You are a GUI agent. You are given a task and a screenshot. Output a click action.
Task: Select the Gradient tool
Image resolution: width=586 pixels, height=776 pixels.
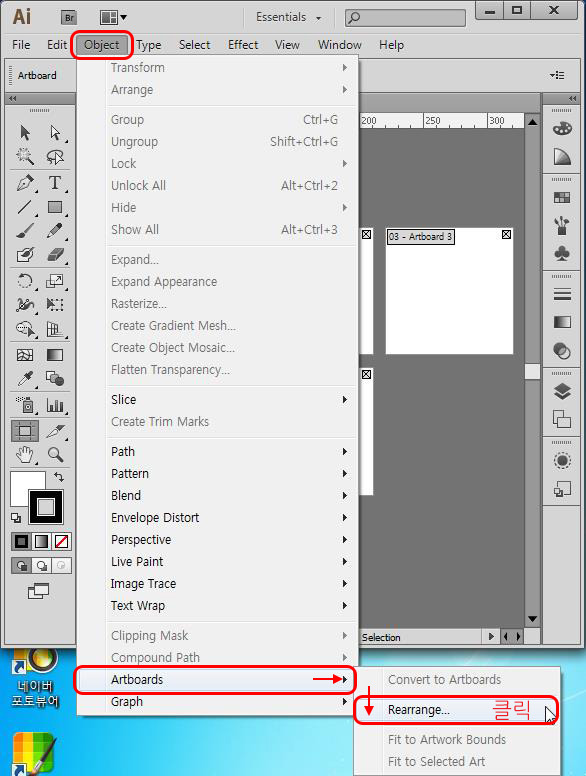[55, 355]
